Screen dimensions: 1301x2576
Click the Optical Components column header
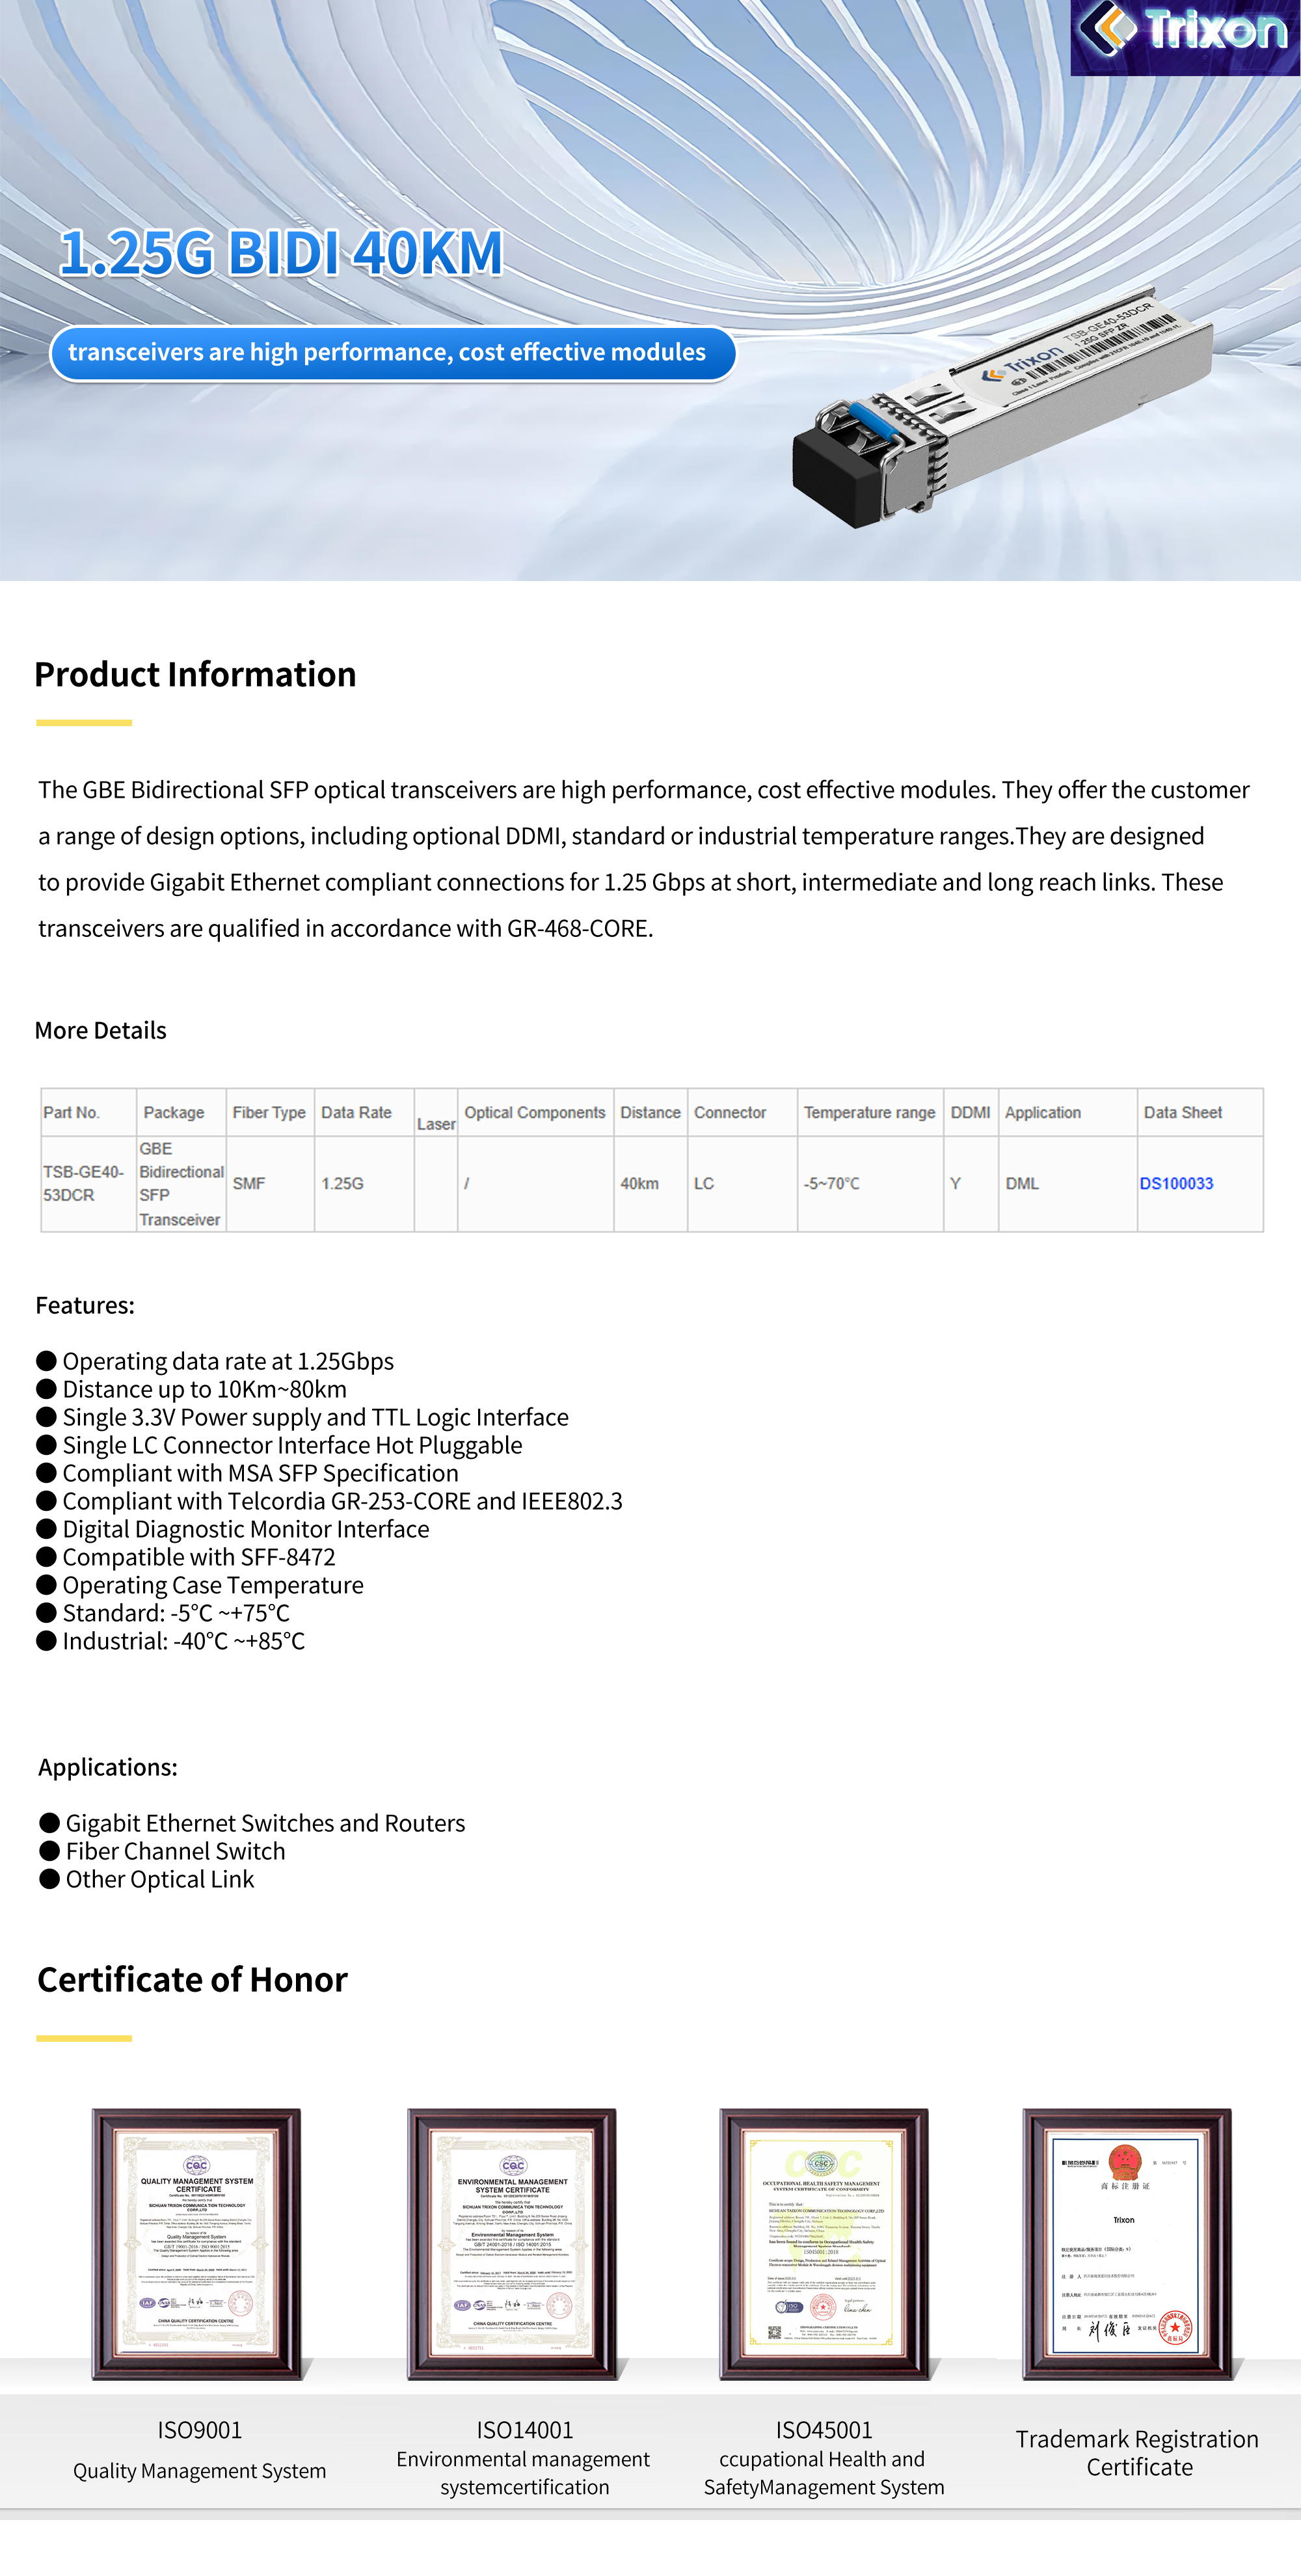535,1113
